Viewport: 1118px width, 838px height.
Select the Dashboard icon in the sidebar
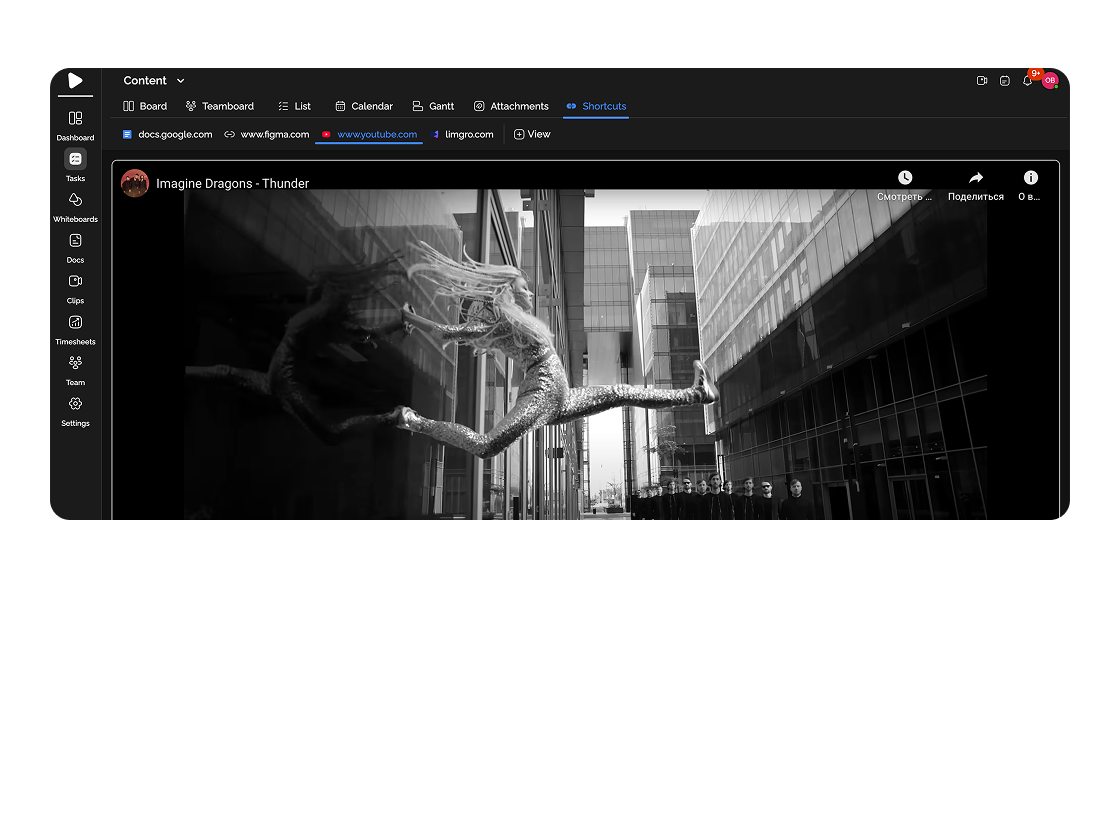point(75,118)
